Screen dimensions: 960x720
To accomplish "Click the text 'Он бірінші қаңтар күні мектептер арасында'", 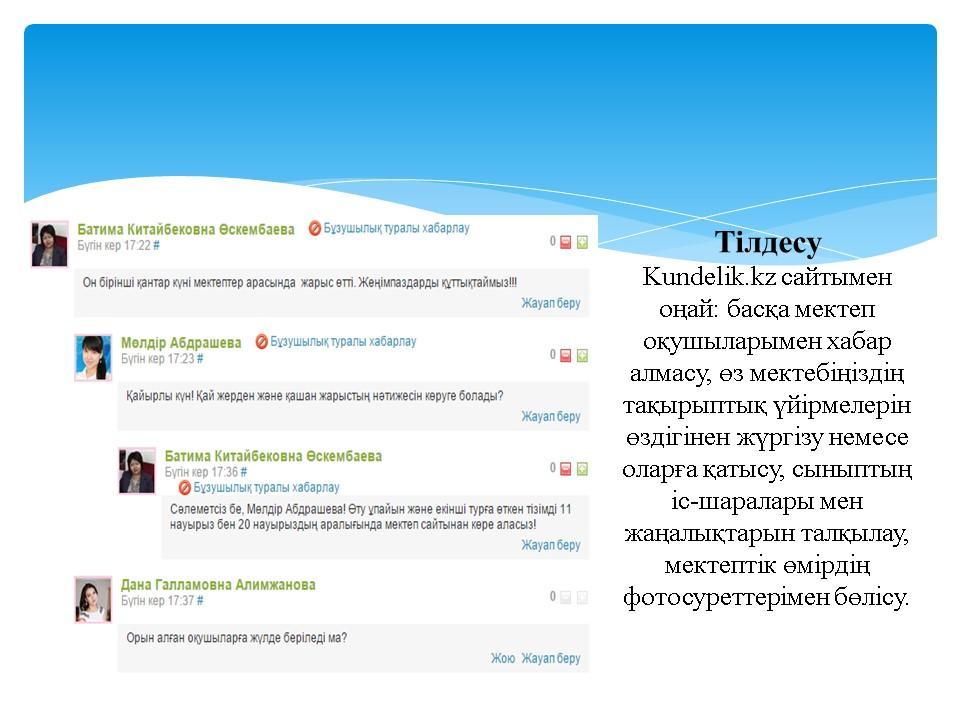I will (x=189, y=283).
